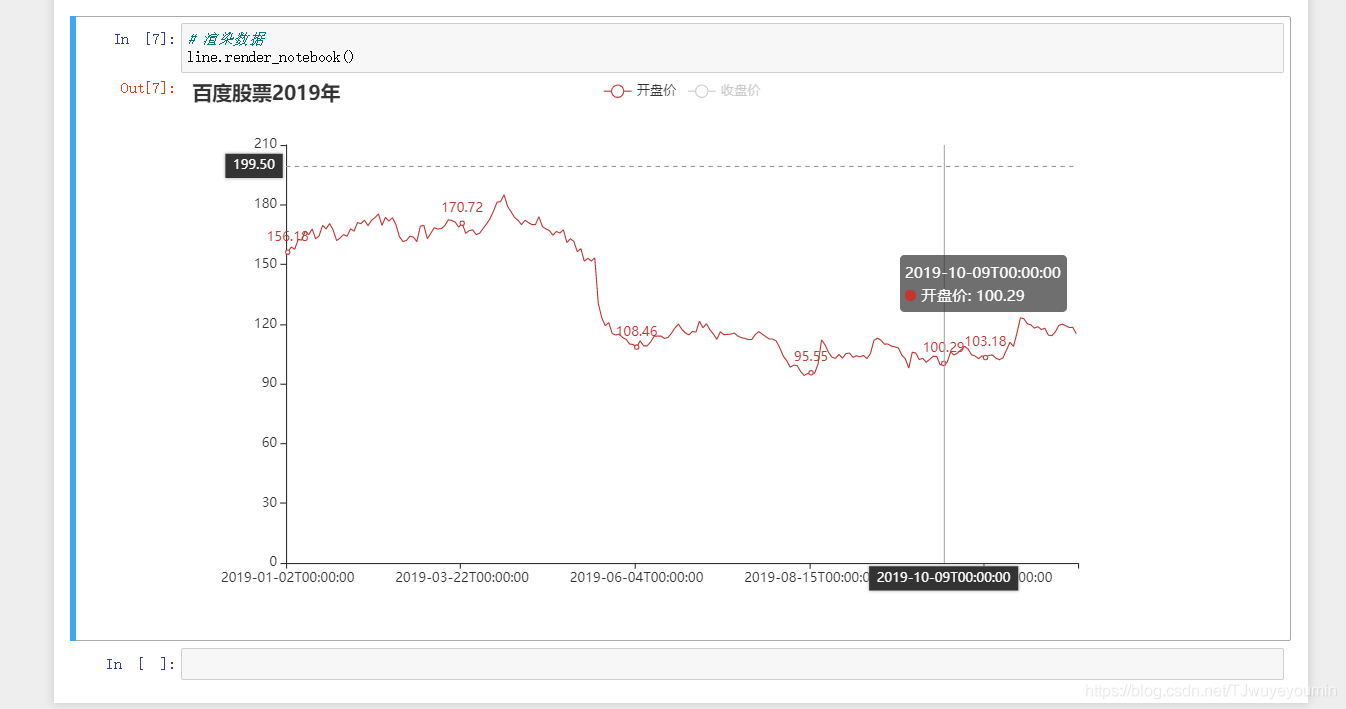Screen dimensions: 1346x709
Task: Click the tooltip showing 开盘价: 100.29
Action: 983,284
